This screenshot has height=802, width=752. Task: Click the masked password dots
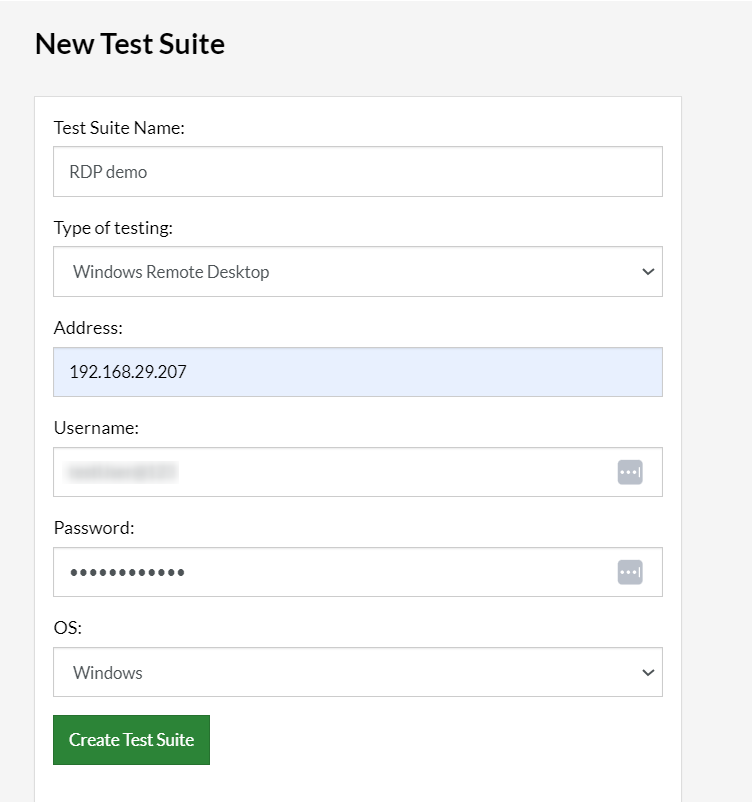pos(127,572)
